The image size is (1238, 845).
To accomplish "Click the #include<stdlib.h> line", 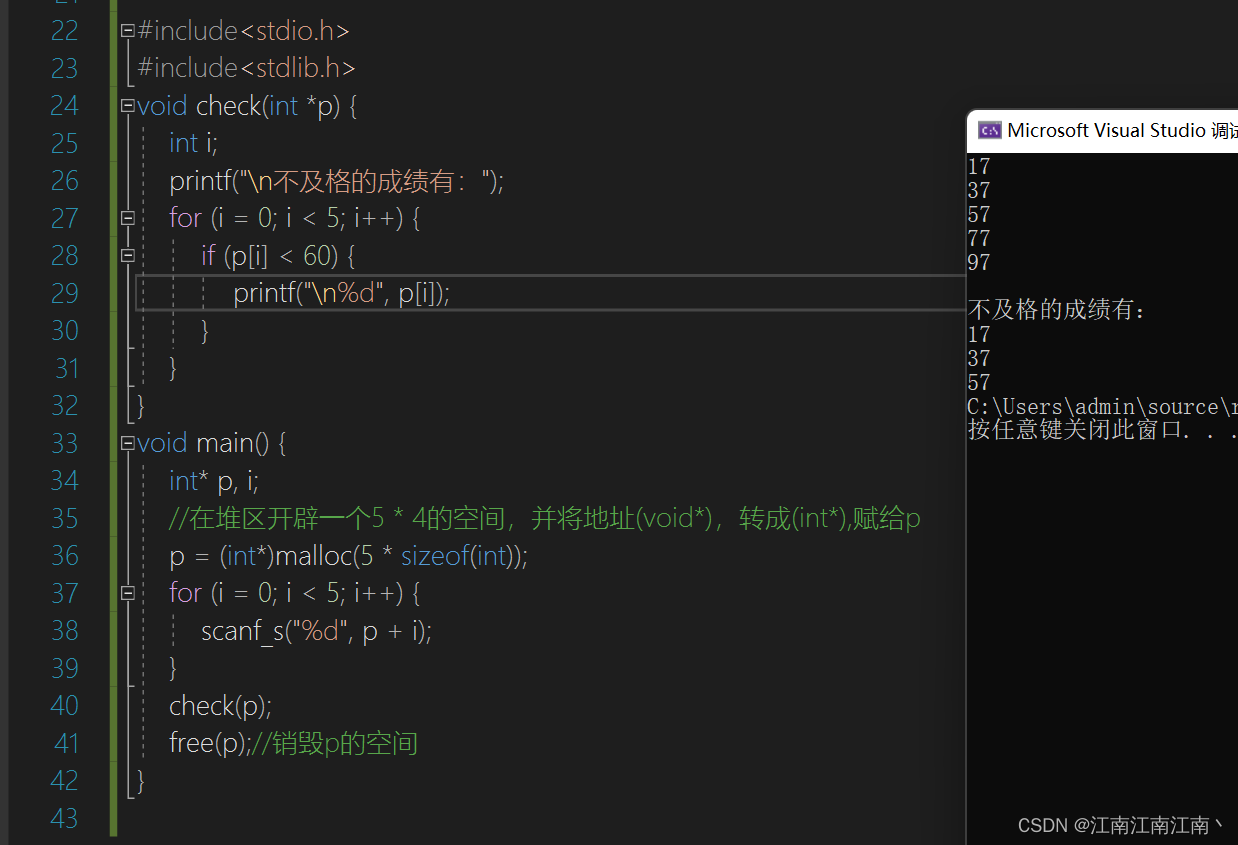I will (247, 68).
